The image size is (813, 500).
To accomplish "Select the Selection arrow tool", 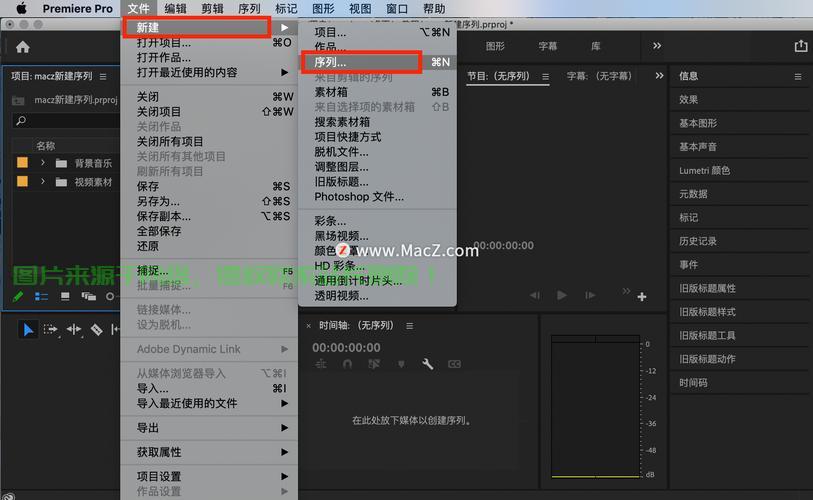I will tap(28, 329).
